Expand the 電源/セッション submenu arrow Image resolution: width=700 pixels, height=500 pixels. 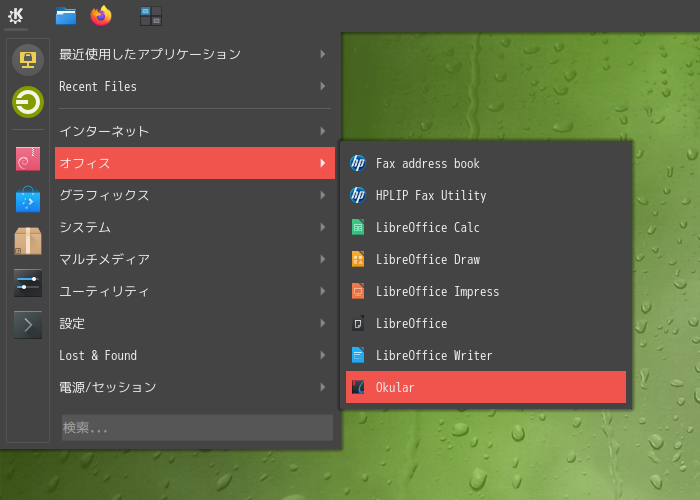click(x=322, y=387)
